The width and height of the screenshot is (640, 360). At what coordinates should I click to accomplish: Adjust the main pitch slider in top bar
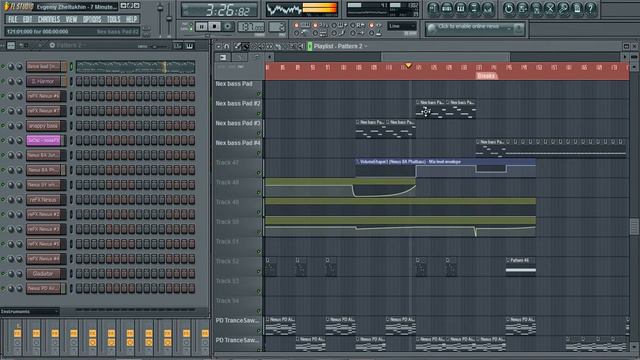click(169, 18)
